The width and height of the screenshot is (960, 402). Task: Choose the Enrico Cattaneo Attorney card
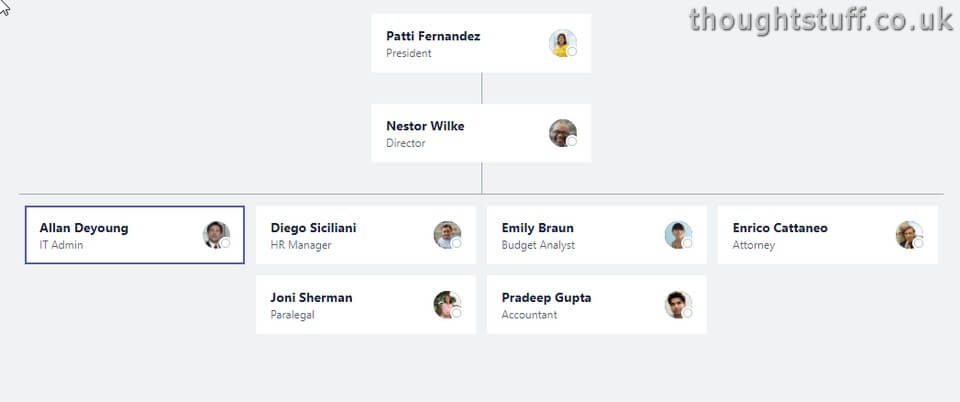point(828,235)
